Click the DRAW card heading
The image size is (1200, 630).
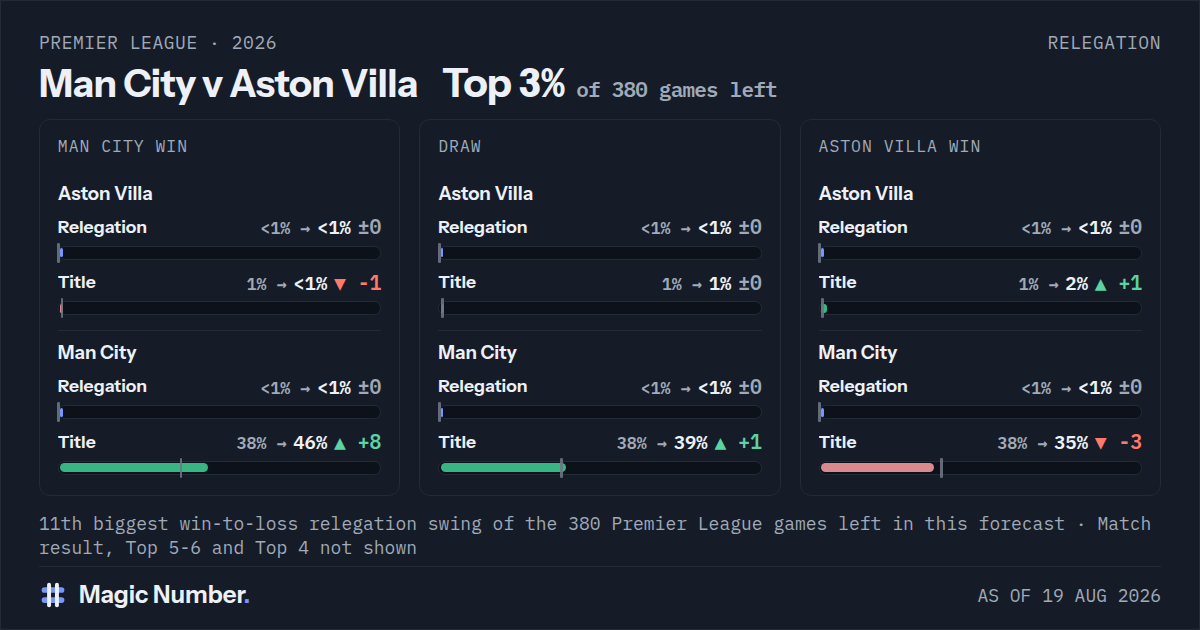click(x=460, y=146)
